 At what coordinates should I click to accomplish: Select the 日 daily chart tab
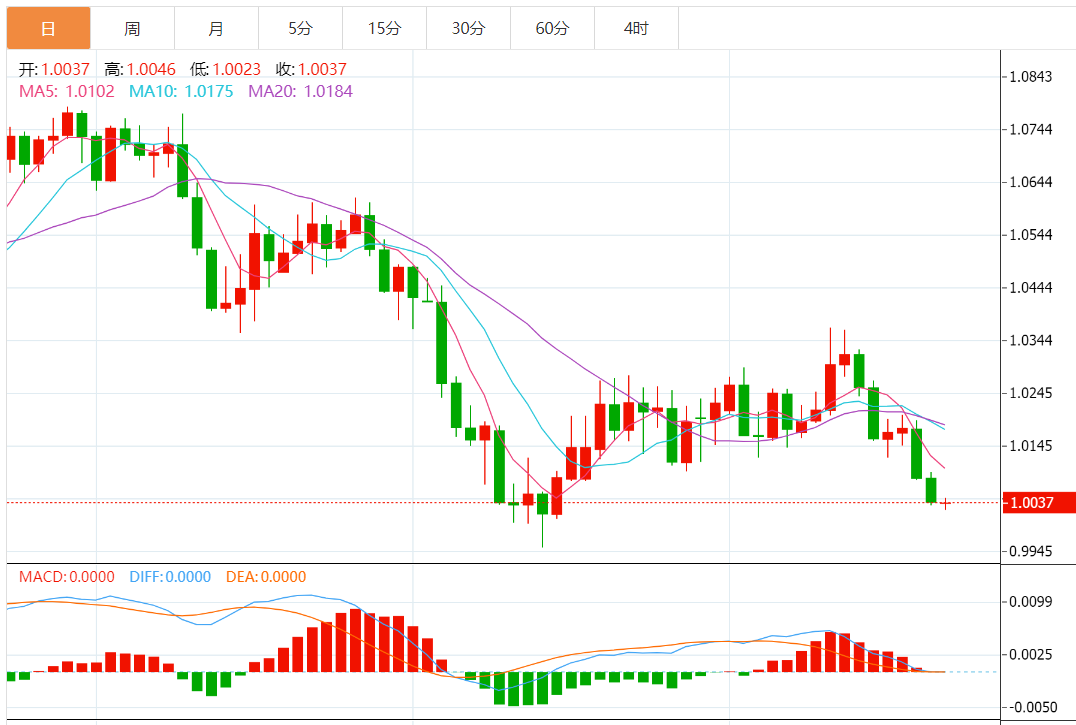tap(48, 28)
